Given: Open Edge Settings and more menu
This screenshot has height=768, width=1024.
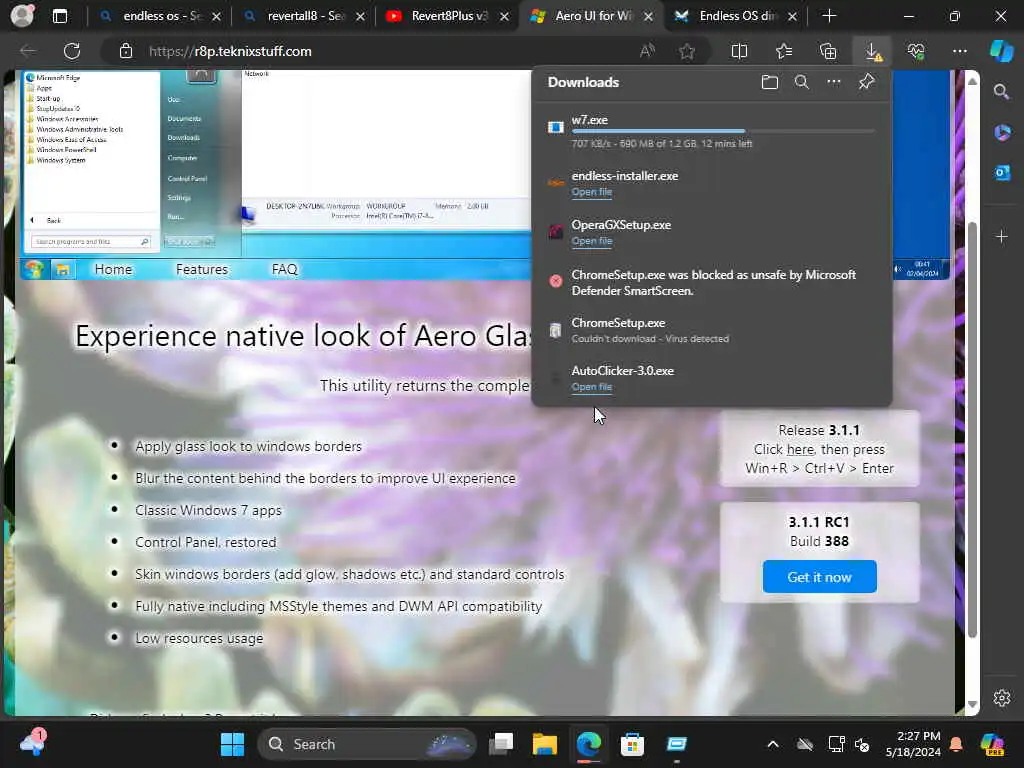Looking at the screenshot, I should tap(959, 51).
